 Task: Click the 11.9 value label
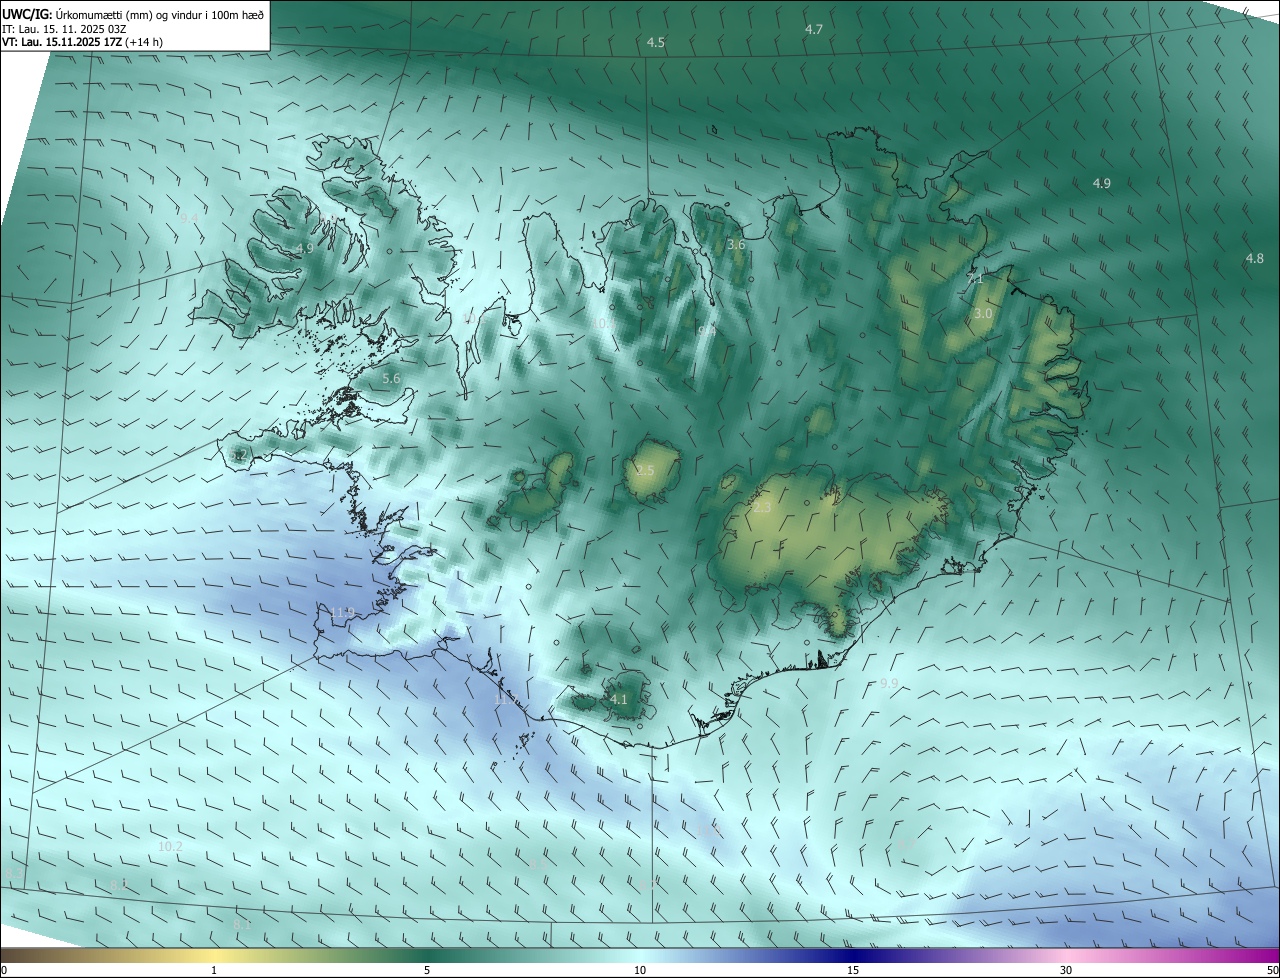click(x=342, y=612)
